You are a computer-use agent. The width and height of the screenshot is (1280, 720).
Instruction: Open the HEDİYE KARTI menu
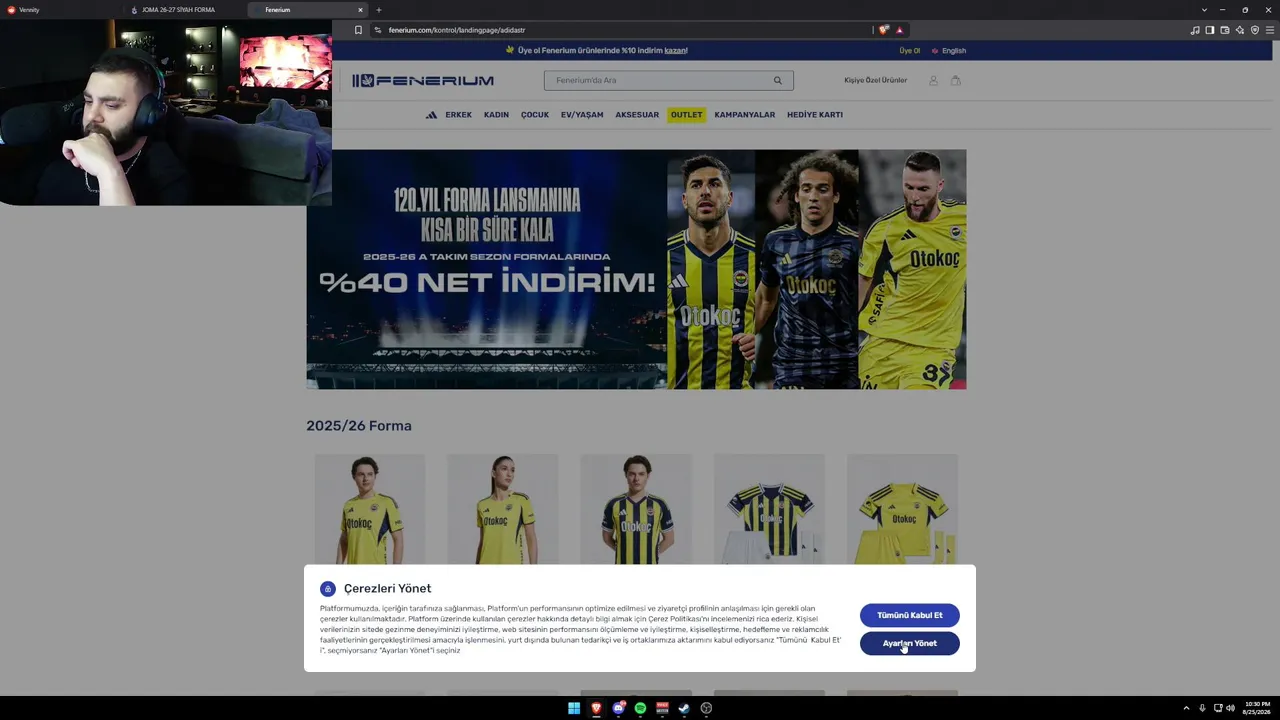[815, 115]
